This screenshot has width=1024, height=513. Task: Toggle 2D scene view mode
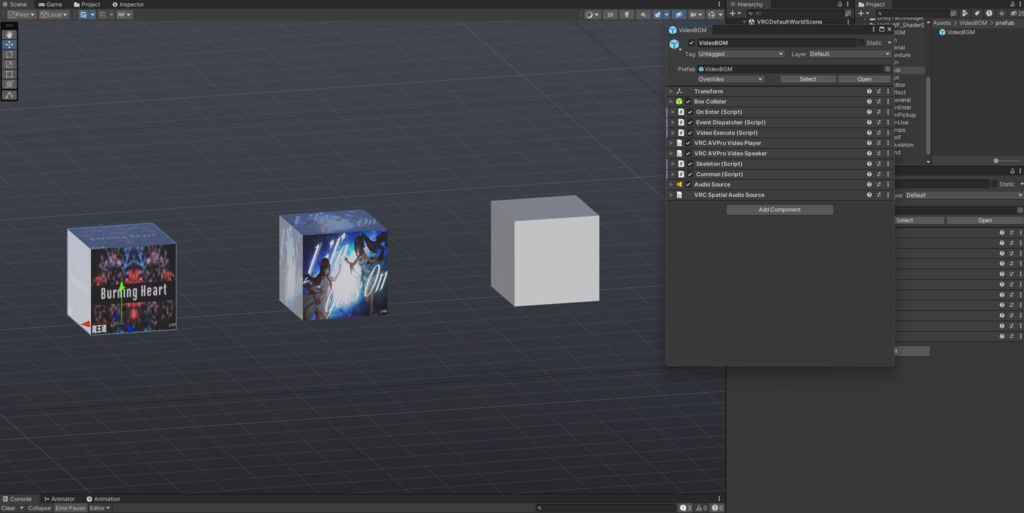tap(610, 14)
